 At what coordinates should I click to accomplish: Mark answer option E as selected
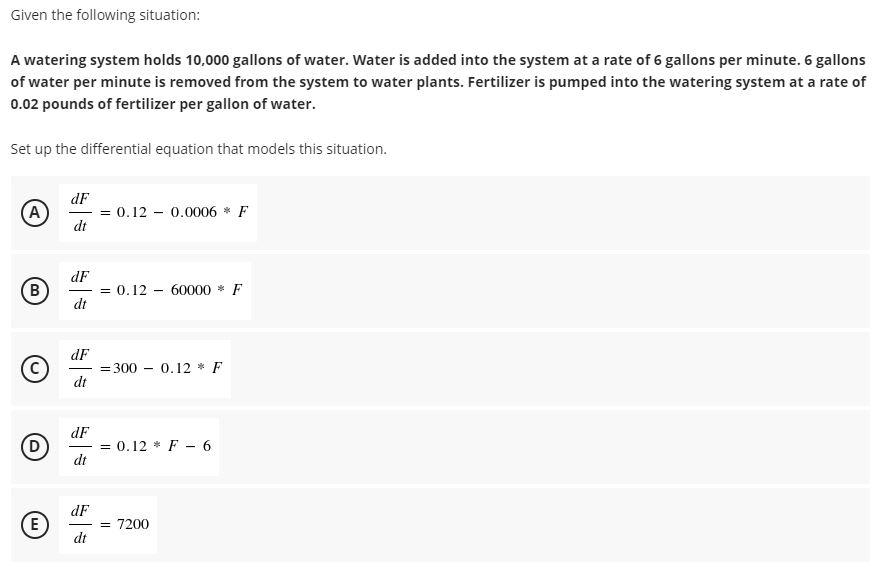tap(34, 524)
